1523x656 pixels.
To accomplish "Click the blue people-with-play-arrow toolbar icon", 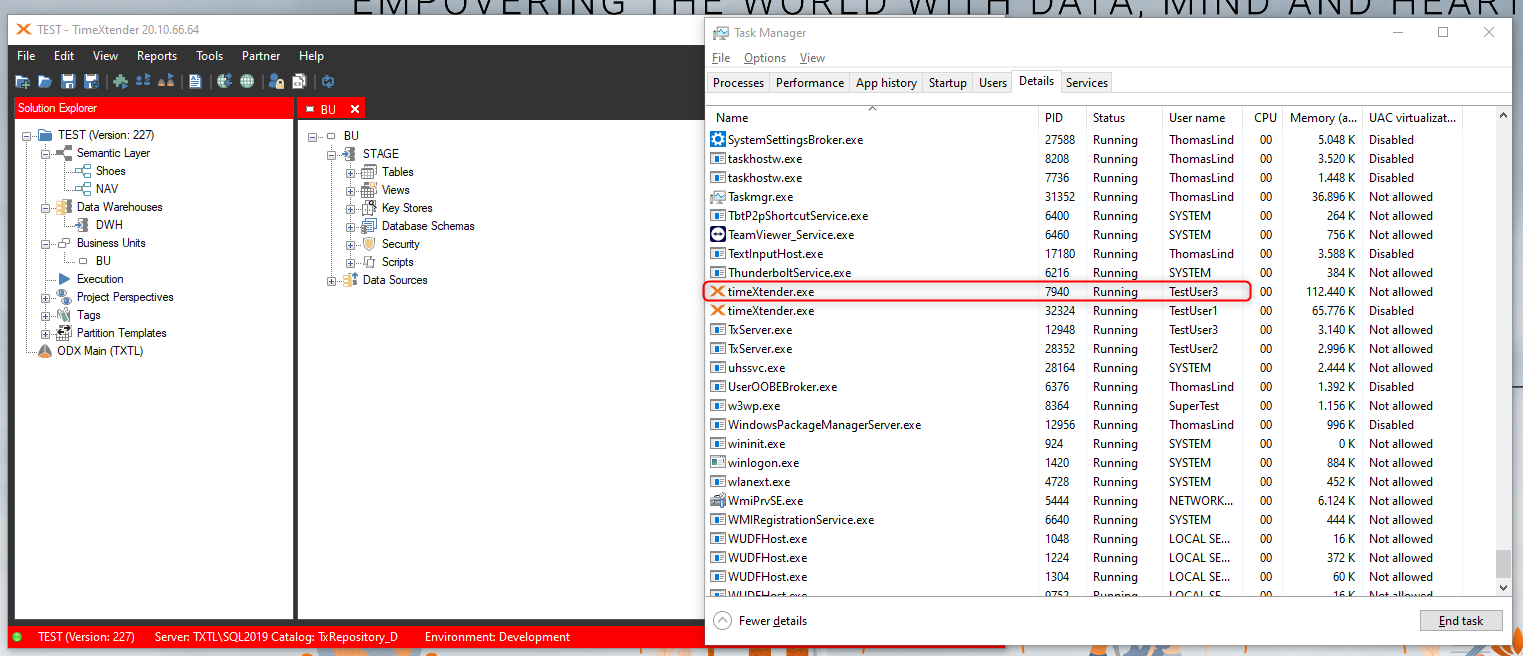I will (x=143, y=82).
